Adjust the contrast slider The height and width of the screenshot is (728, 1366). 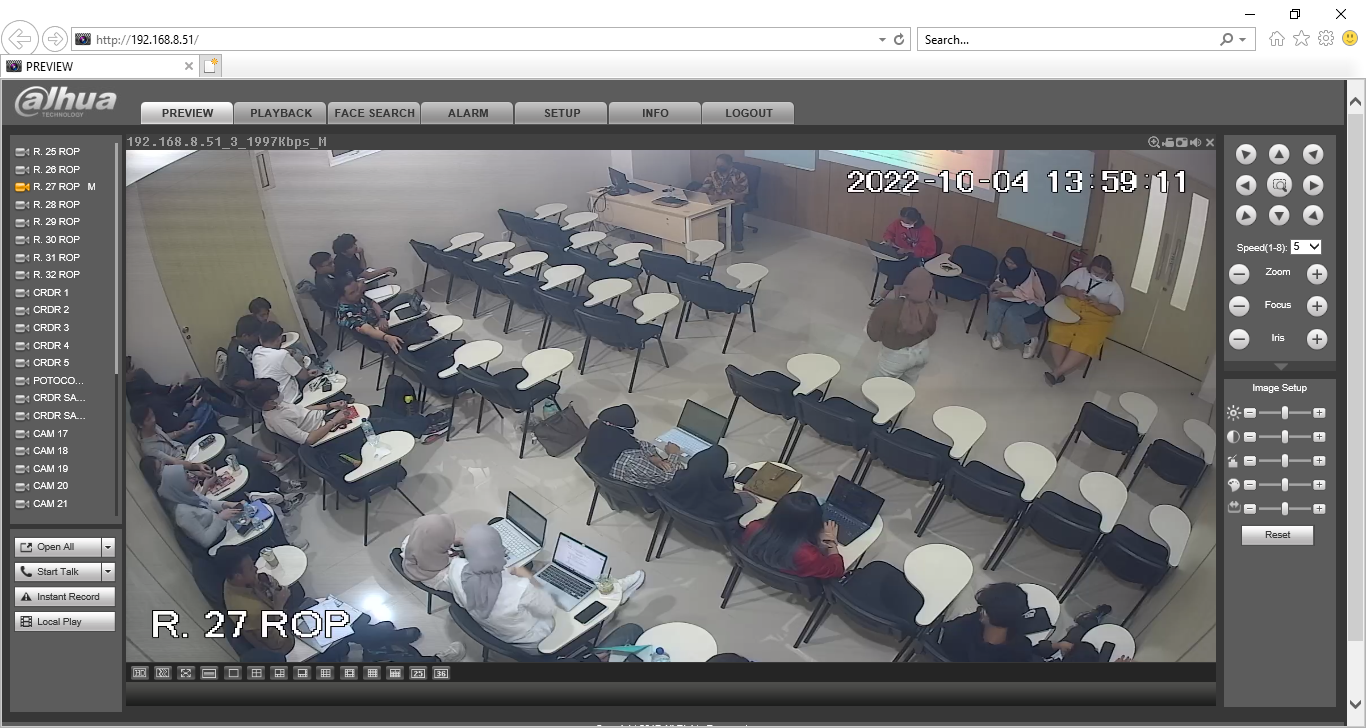pyautogui.click(x=1284, y=437)
